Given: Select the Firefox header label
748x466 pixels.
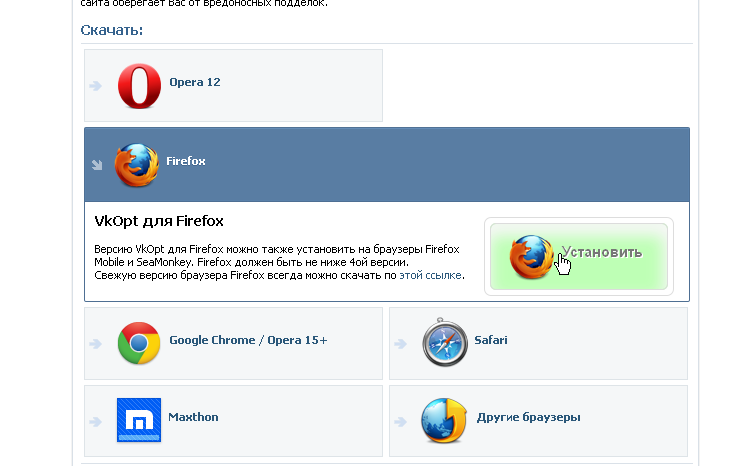Looking at the screenshot, I should [186, 161].
